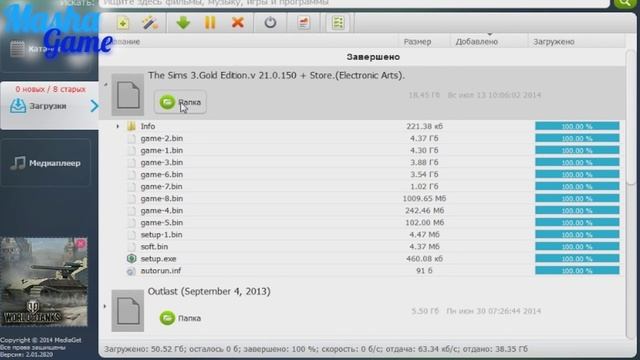Expand the Info folder tree row
This screenshot has width=640, height=360.
[118, 127]
